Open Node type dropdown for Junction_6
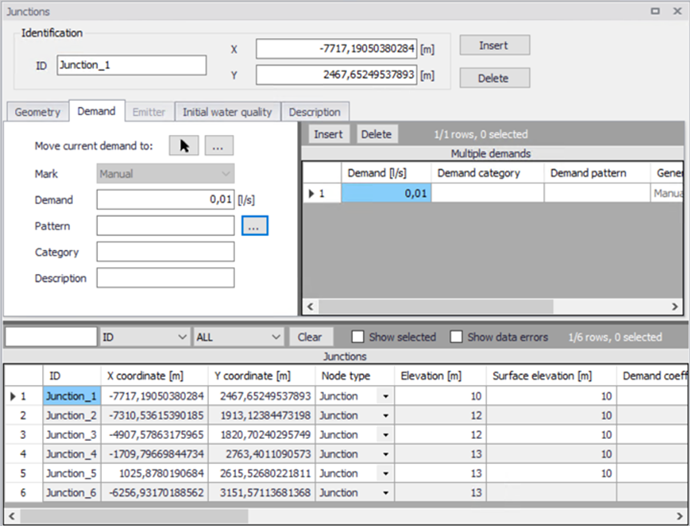Screen dimensions: 690x526 385,493
